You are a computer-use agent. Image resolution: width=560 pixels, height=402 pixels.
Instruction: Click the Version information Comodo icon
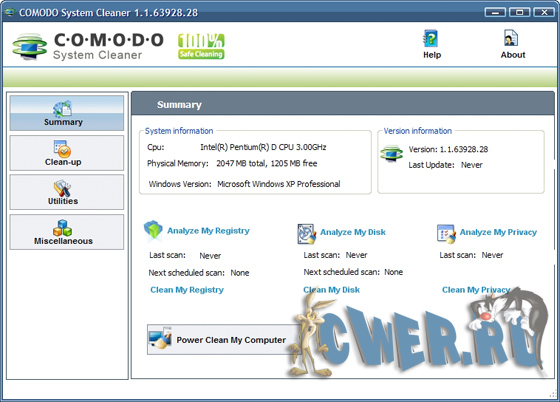(x=391, y=154)
